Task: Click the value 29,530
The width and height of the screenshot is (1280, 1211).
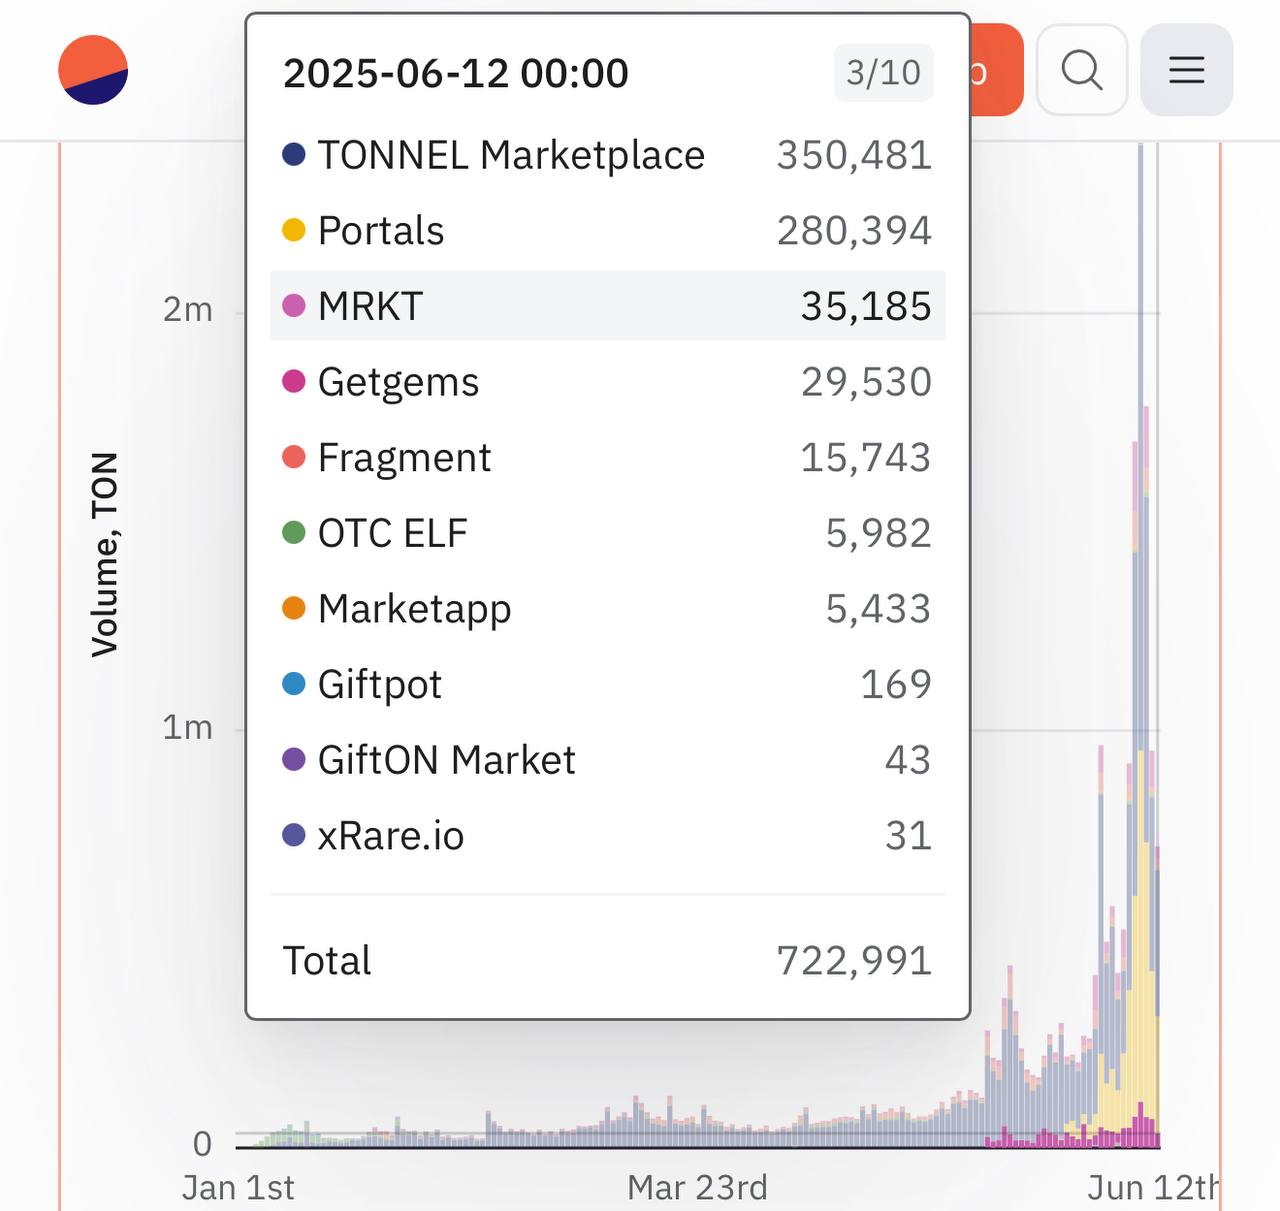Action: tap(866, 382)
